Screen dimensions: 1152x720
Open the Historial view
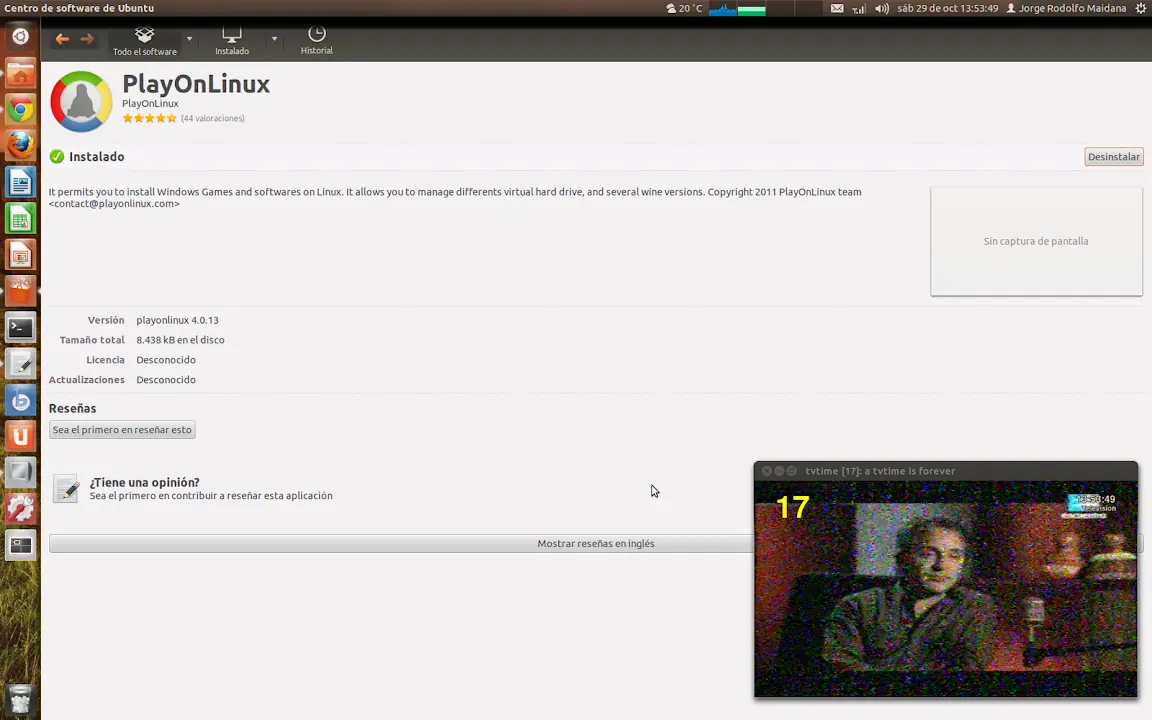pos(317,41)
